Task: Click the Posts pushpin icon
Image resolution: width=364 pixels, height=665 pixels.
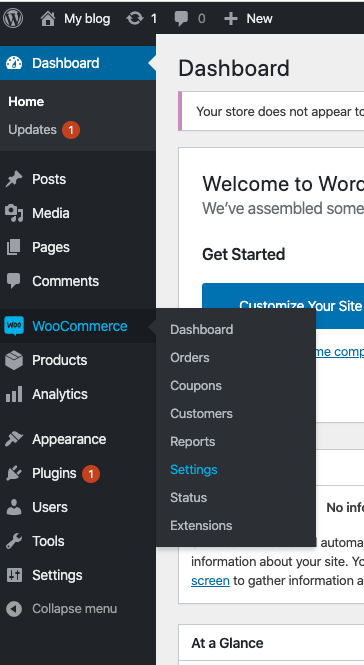Action: point(14,179)
